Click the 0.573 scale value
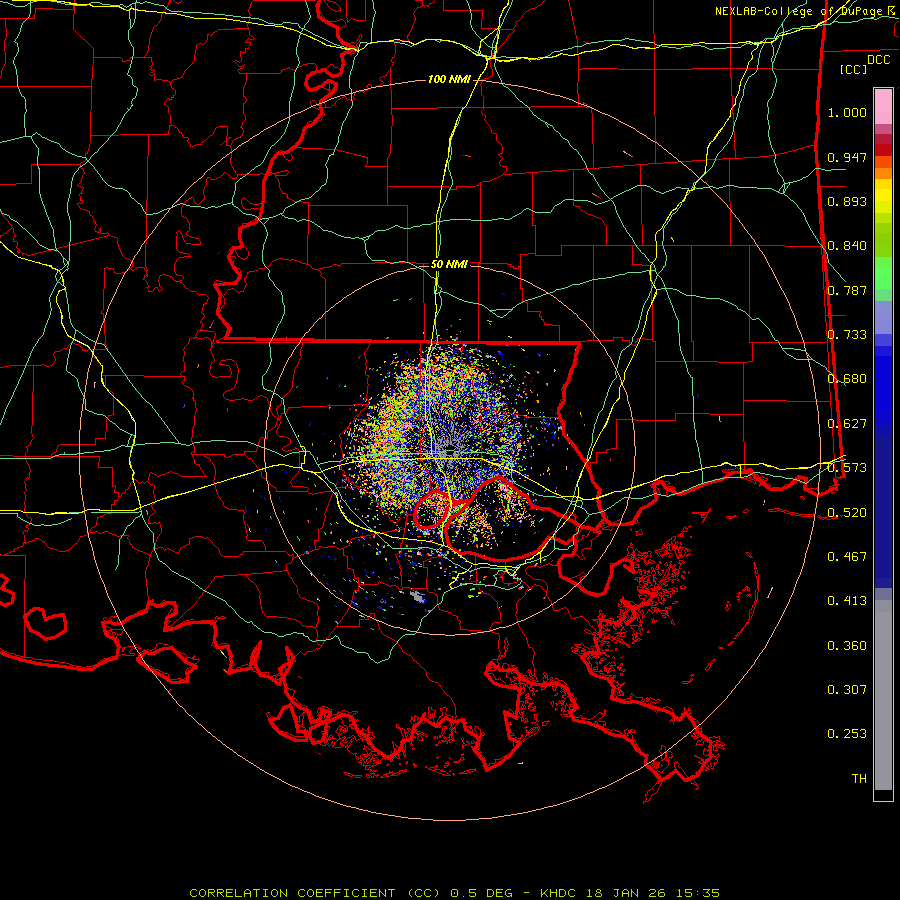 click(847, 468)
